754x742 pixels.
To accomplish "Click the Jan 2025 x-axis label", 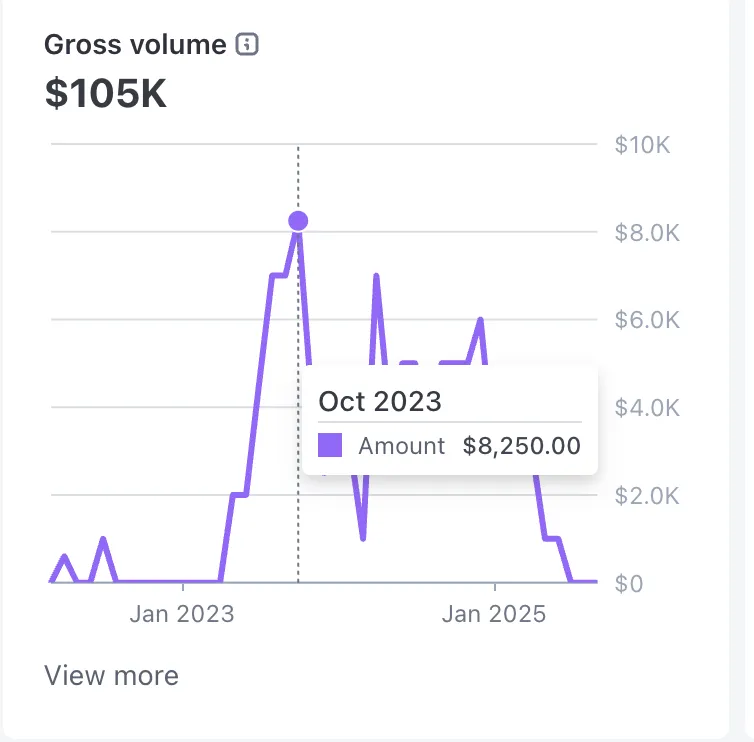I will (x=494, y=613).
